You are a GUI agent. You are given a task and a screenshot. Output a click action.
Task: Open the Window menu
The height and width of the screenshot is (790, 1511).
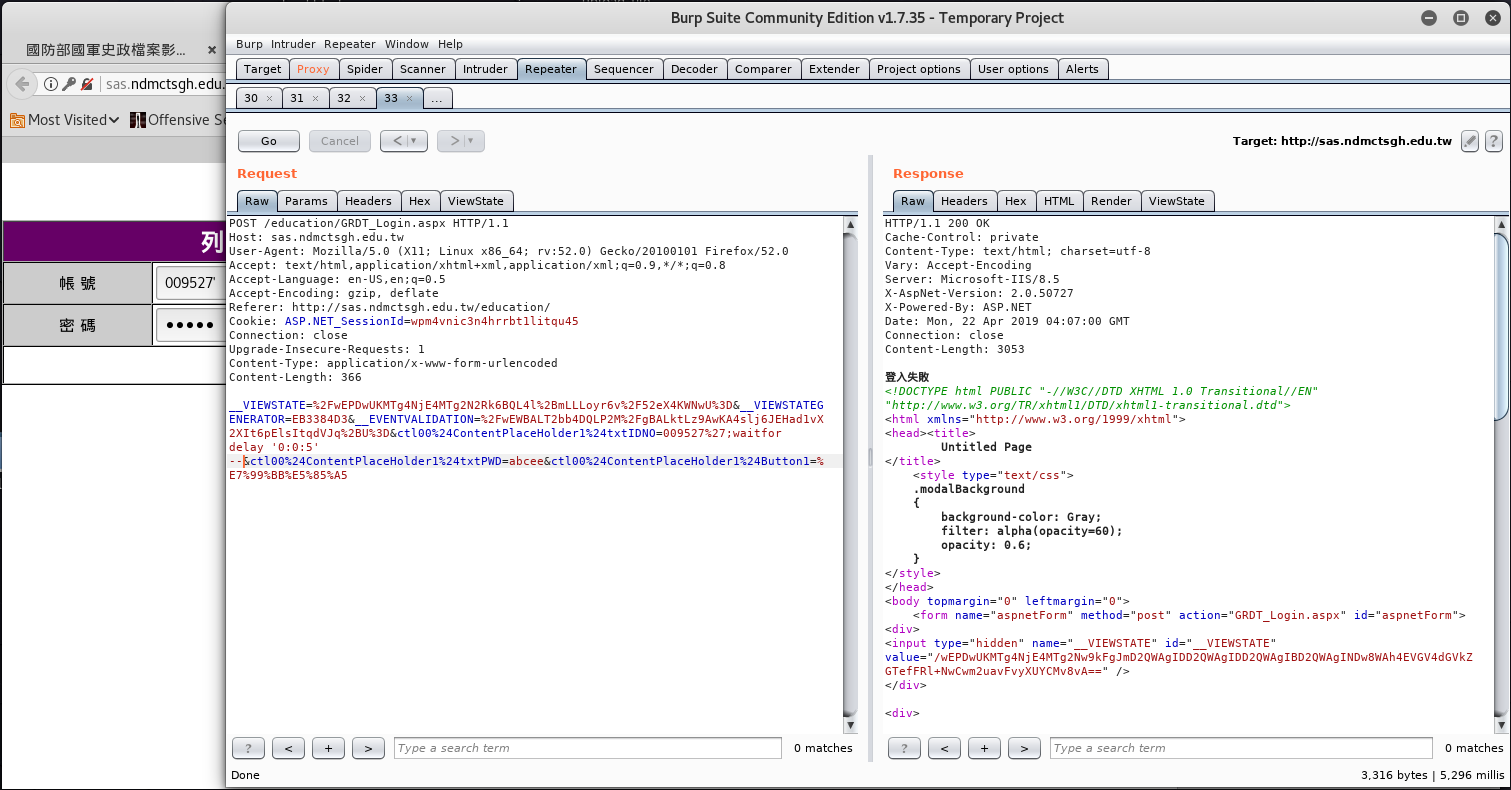pyautogui.click(x=407, y=44)
